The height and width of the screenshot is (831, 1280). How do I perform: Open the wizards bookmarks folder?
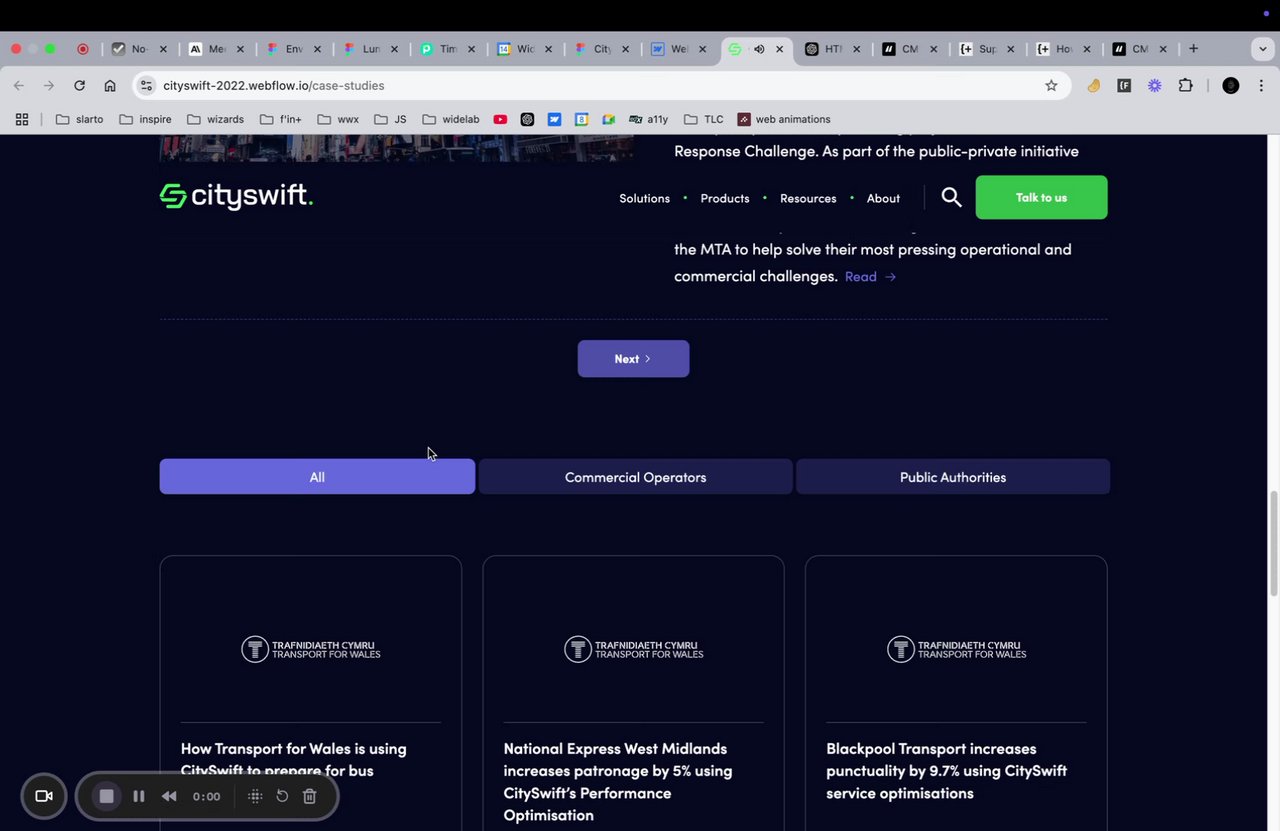pos(215,119)
